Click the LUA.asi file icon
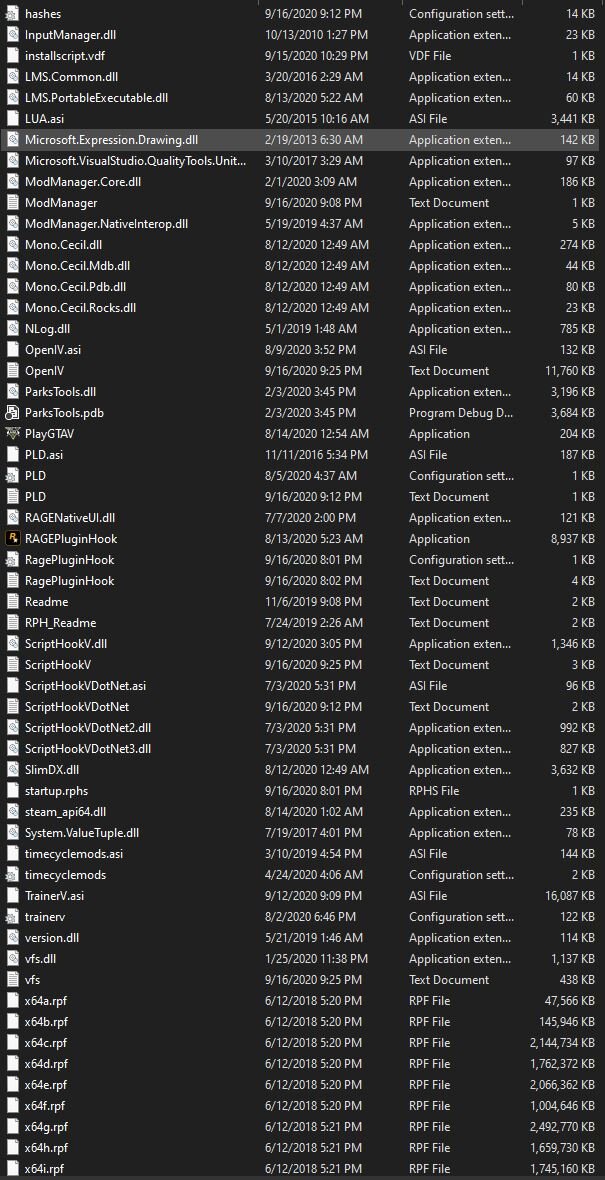The height and width of the screenshot is (1180, 605). (x=12, y=119)
